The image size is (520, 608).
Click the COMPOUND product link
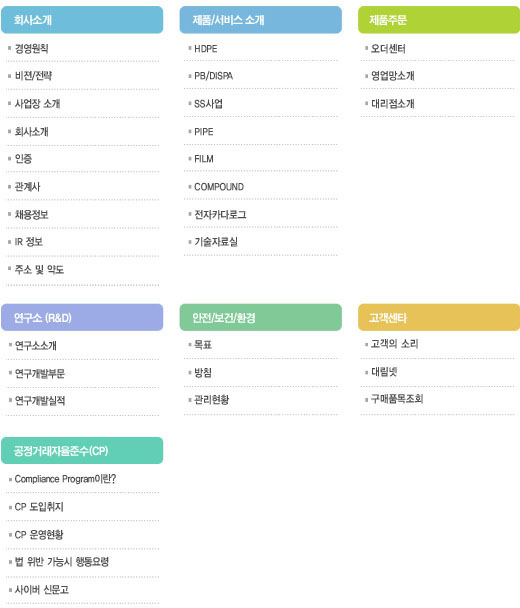[x=219, y=187]
